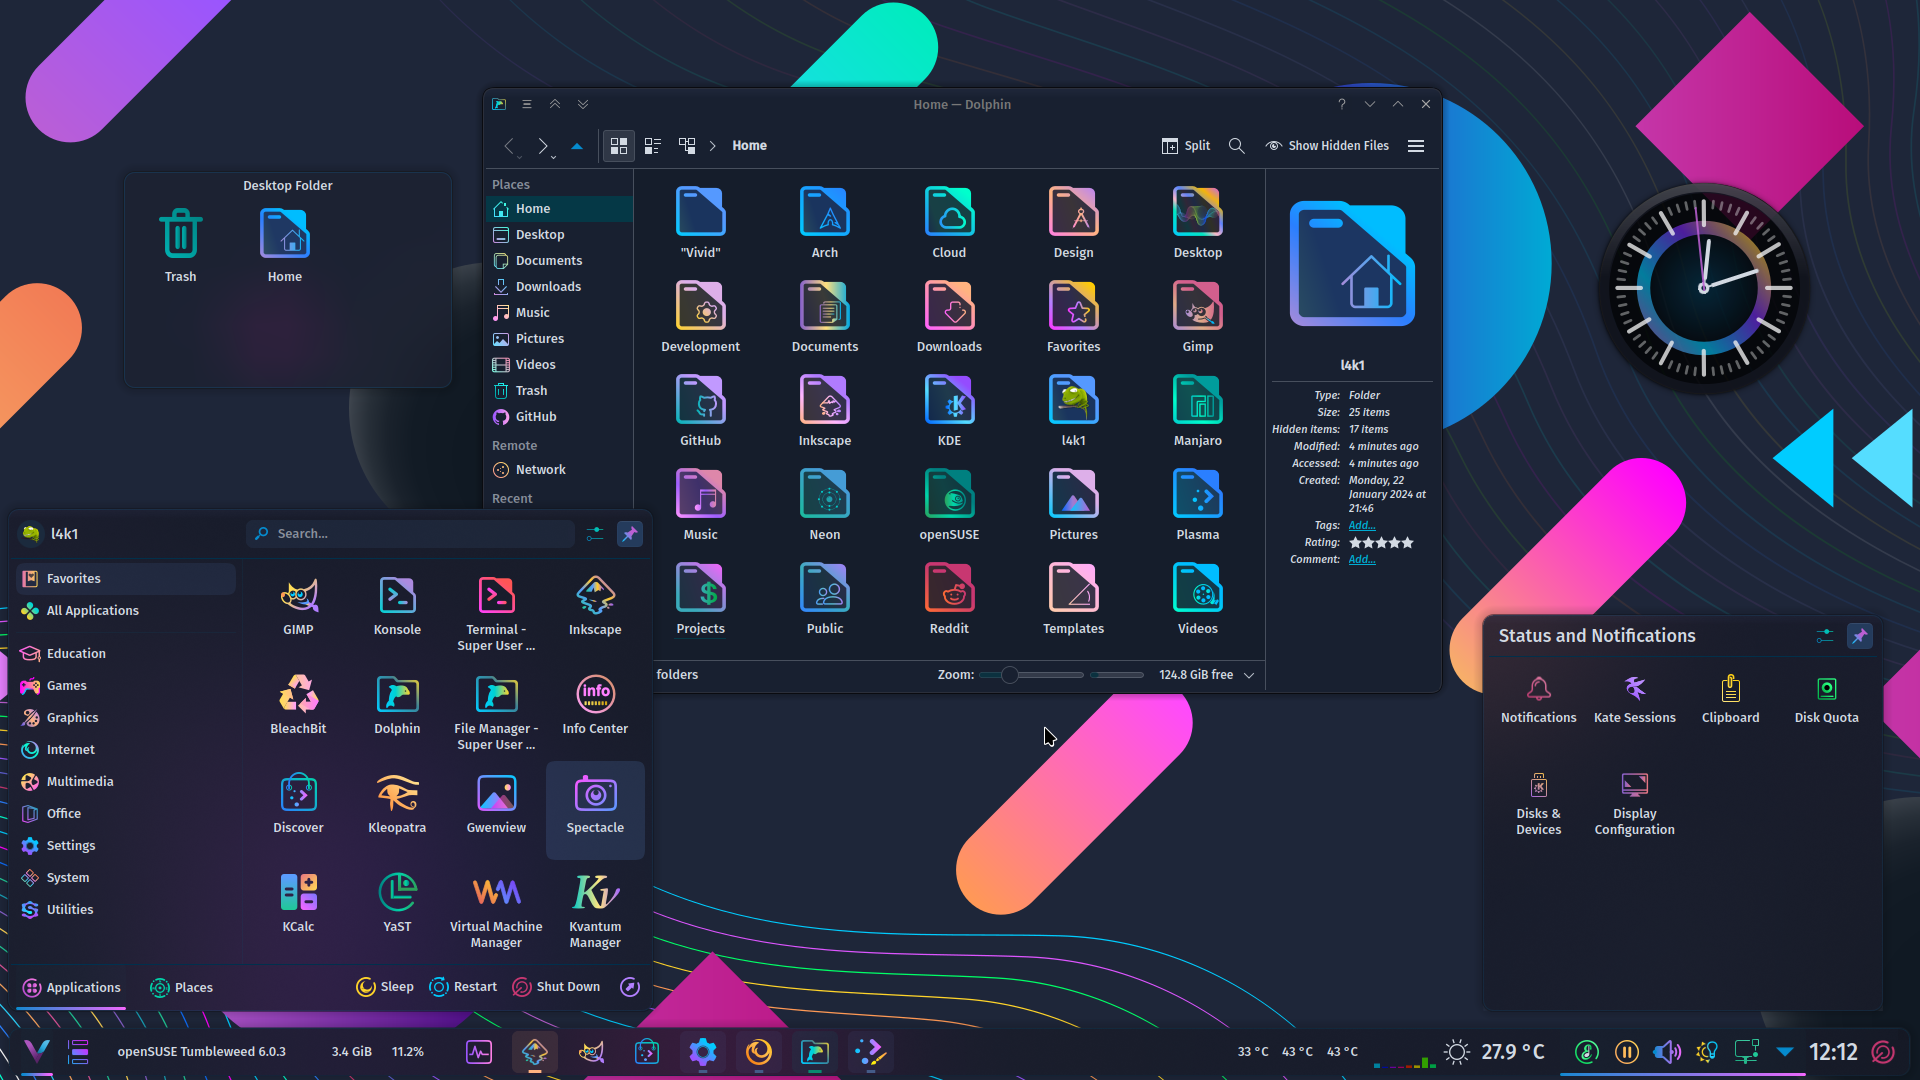Open Info Center from launcher favorites

[595, 706]
